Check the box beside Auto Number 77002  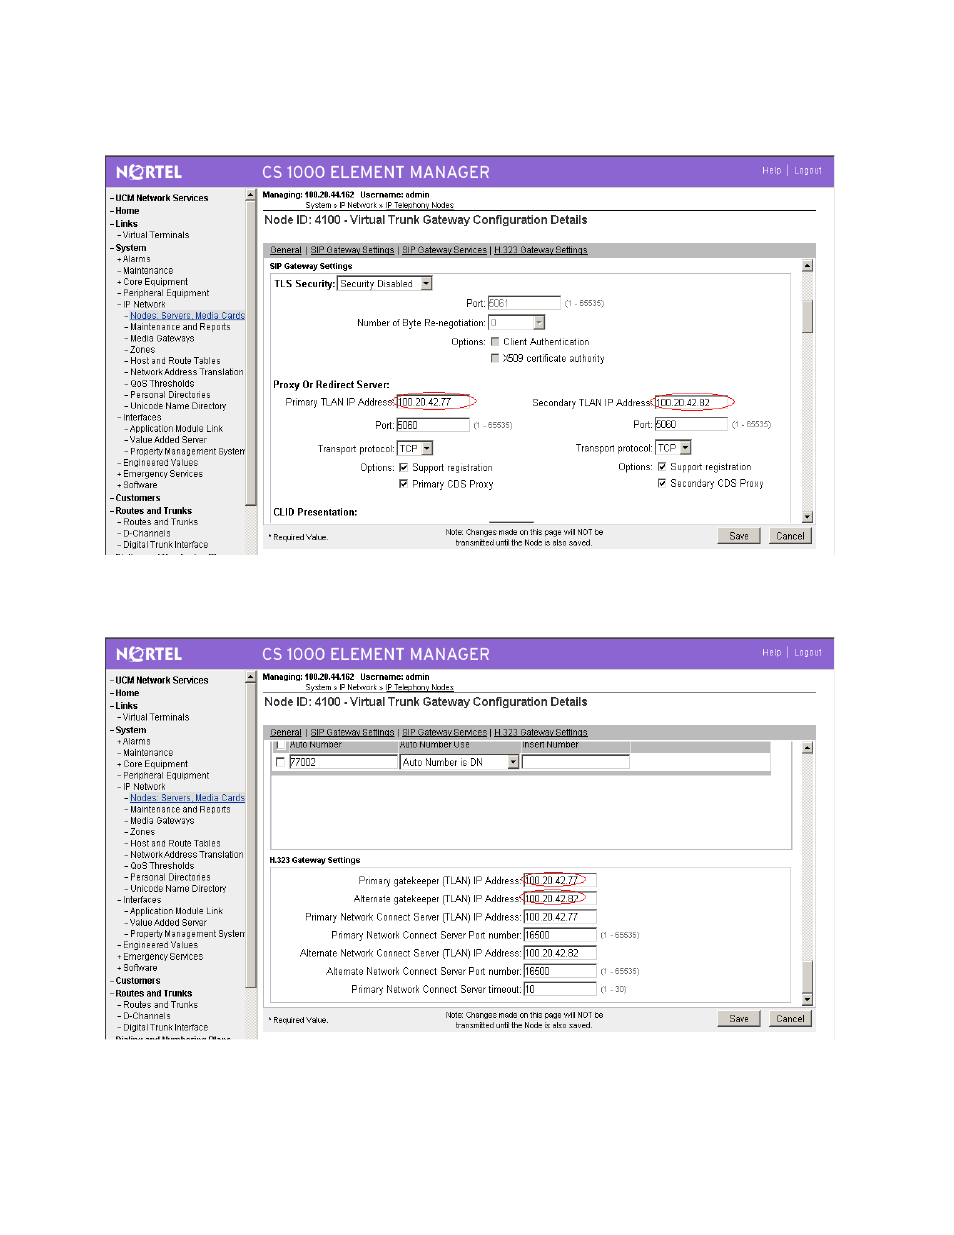point(280,762)
